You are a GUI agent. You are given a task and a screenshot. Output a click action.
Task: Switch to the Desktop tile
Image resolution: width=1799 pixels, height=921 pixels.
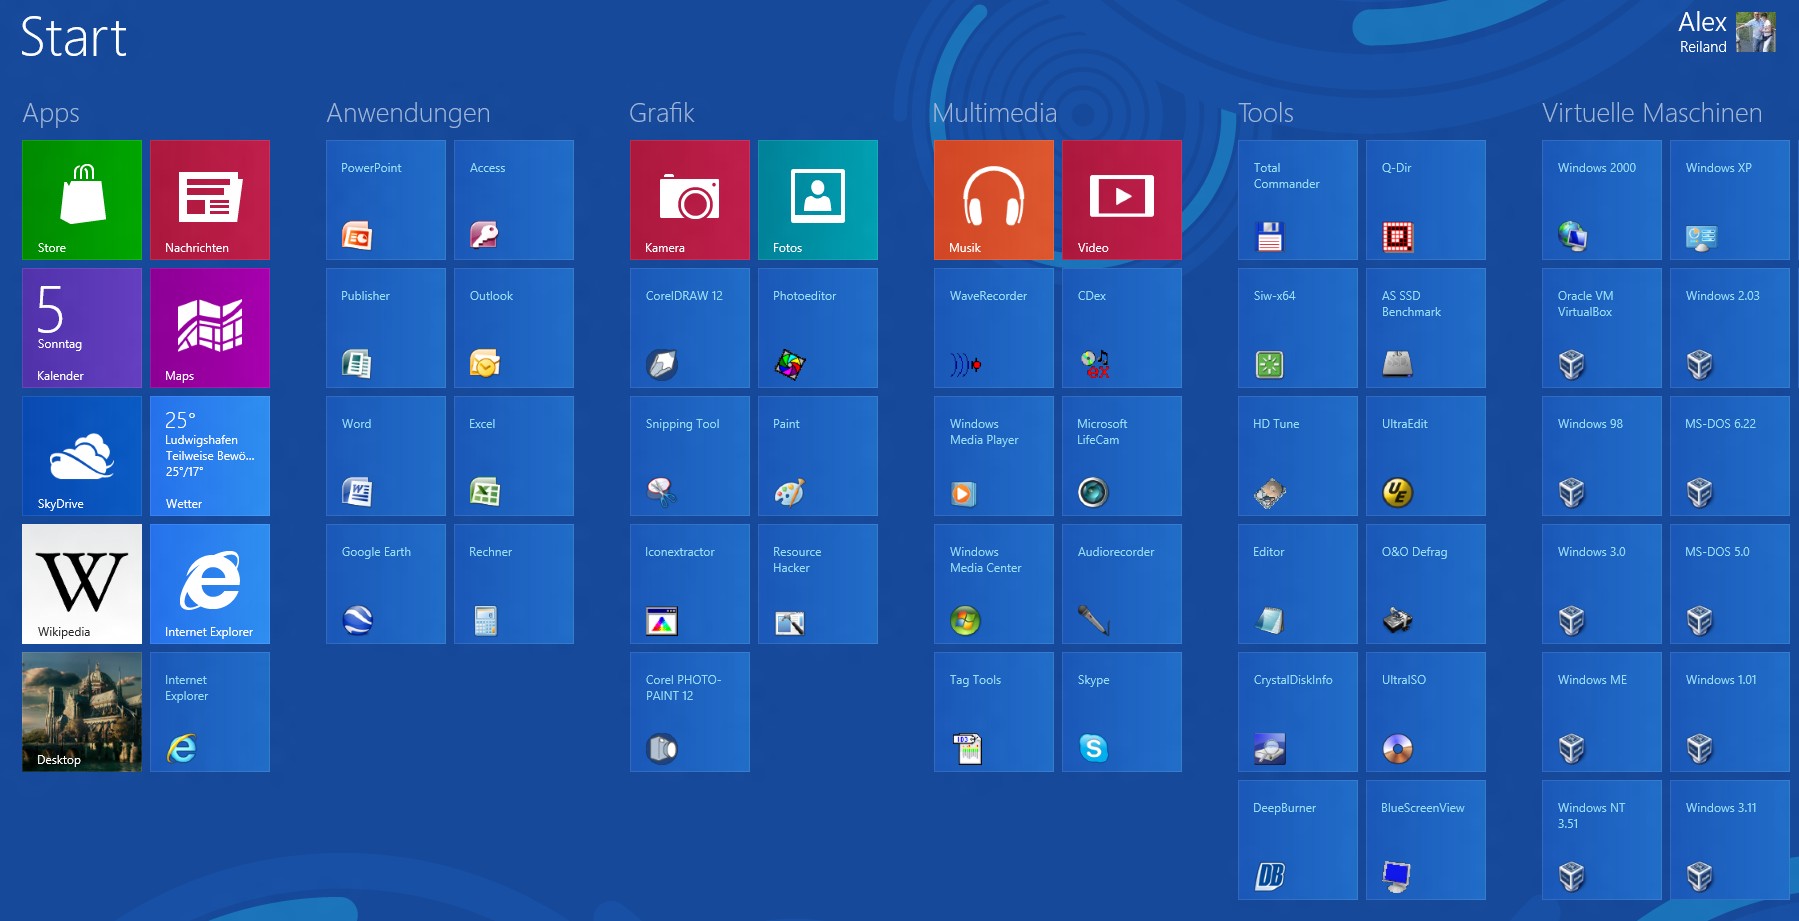pyautogui.click(x=82, y=712)
